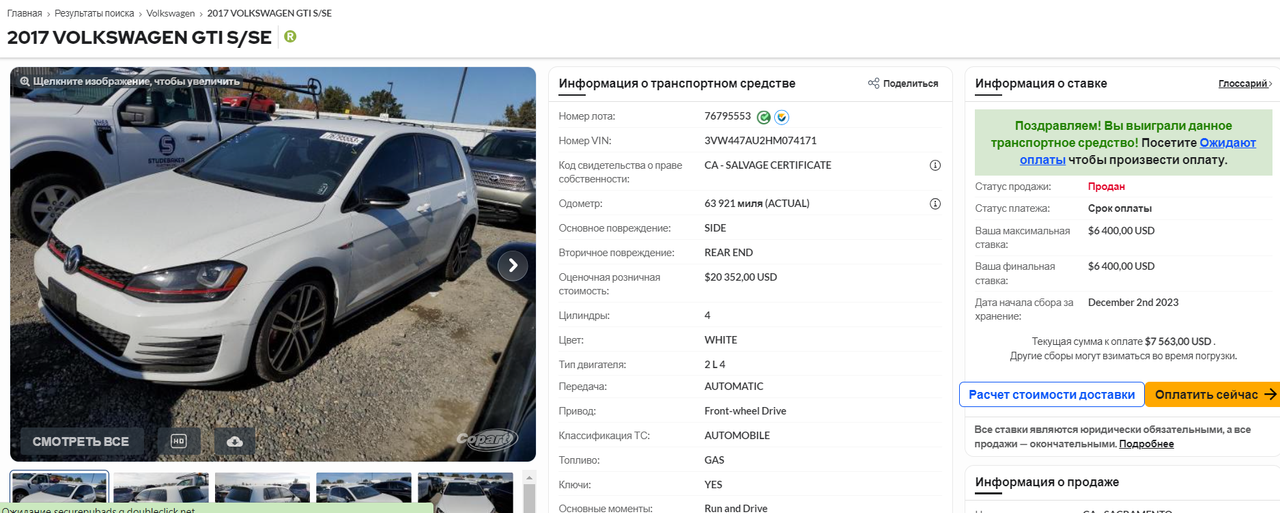Click СМОТРЕТЬ ВСЕ photos button
The image size is (1280, 513).
(81, 441)
